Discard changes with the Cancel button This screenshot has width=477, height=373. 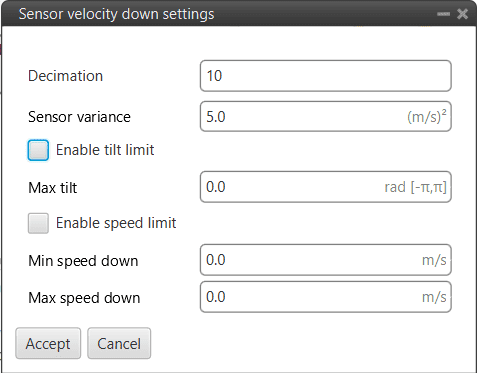(119, 343)
